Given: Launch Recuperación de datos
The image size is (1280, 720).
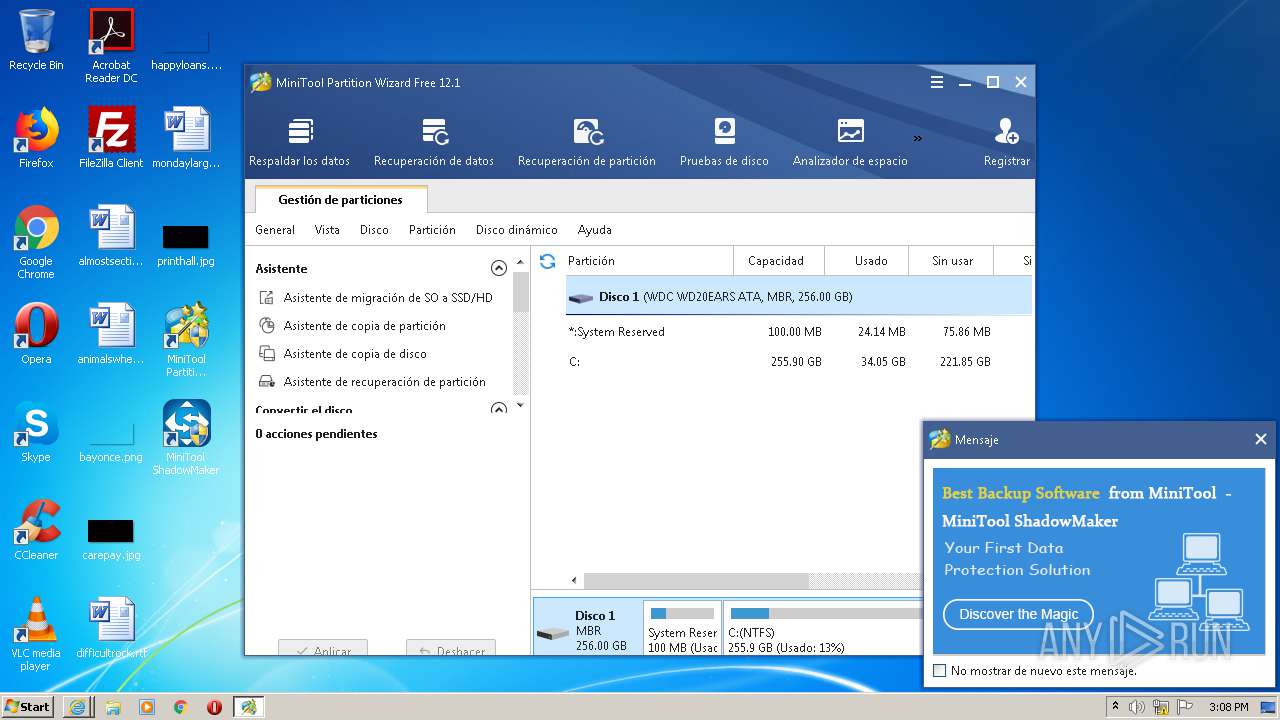Looking at the screenshot, I should (x=434, y=142).
